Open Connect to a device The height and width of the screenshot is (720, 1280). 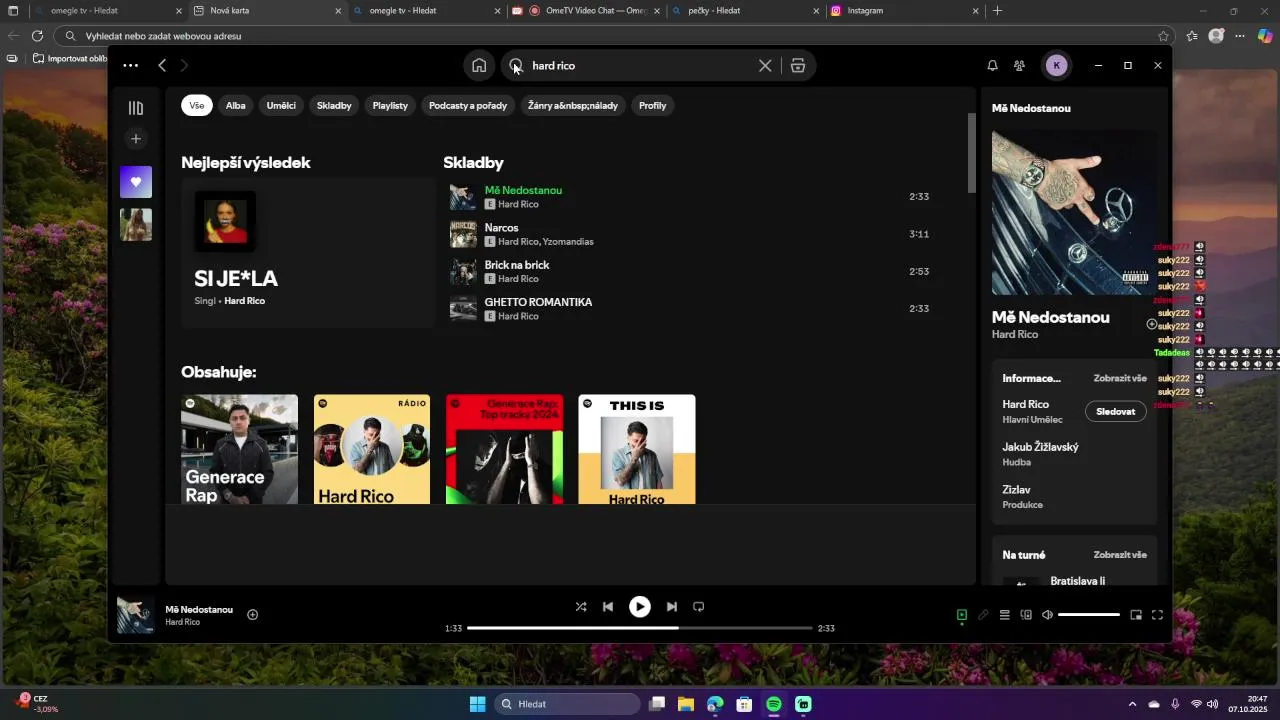click(x=1026, y=615)
